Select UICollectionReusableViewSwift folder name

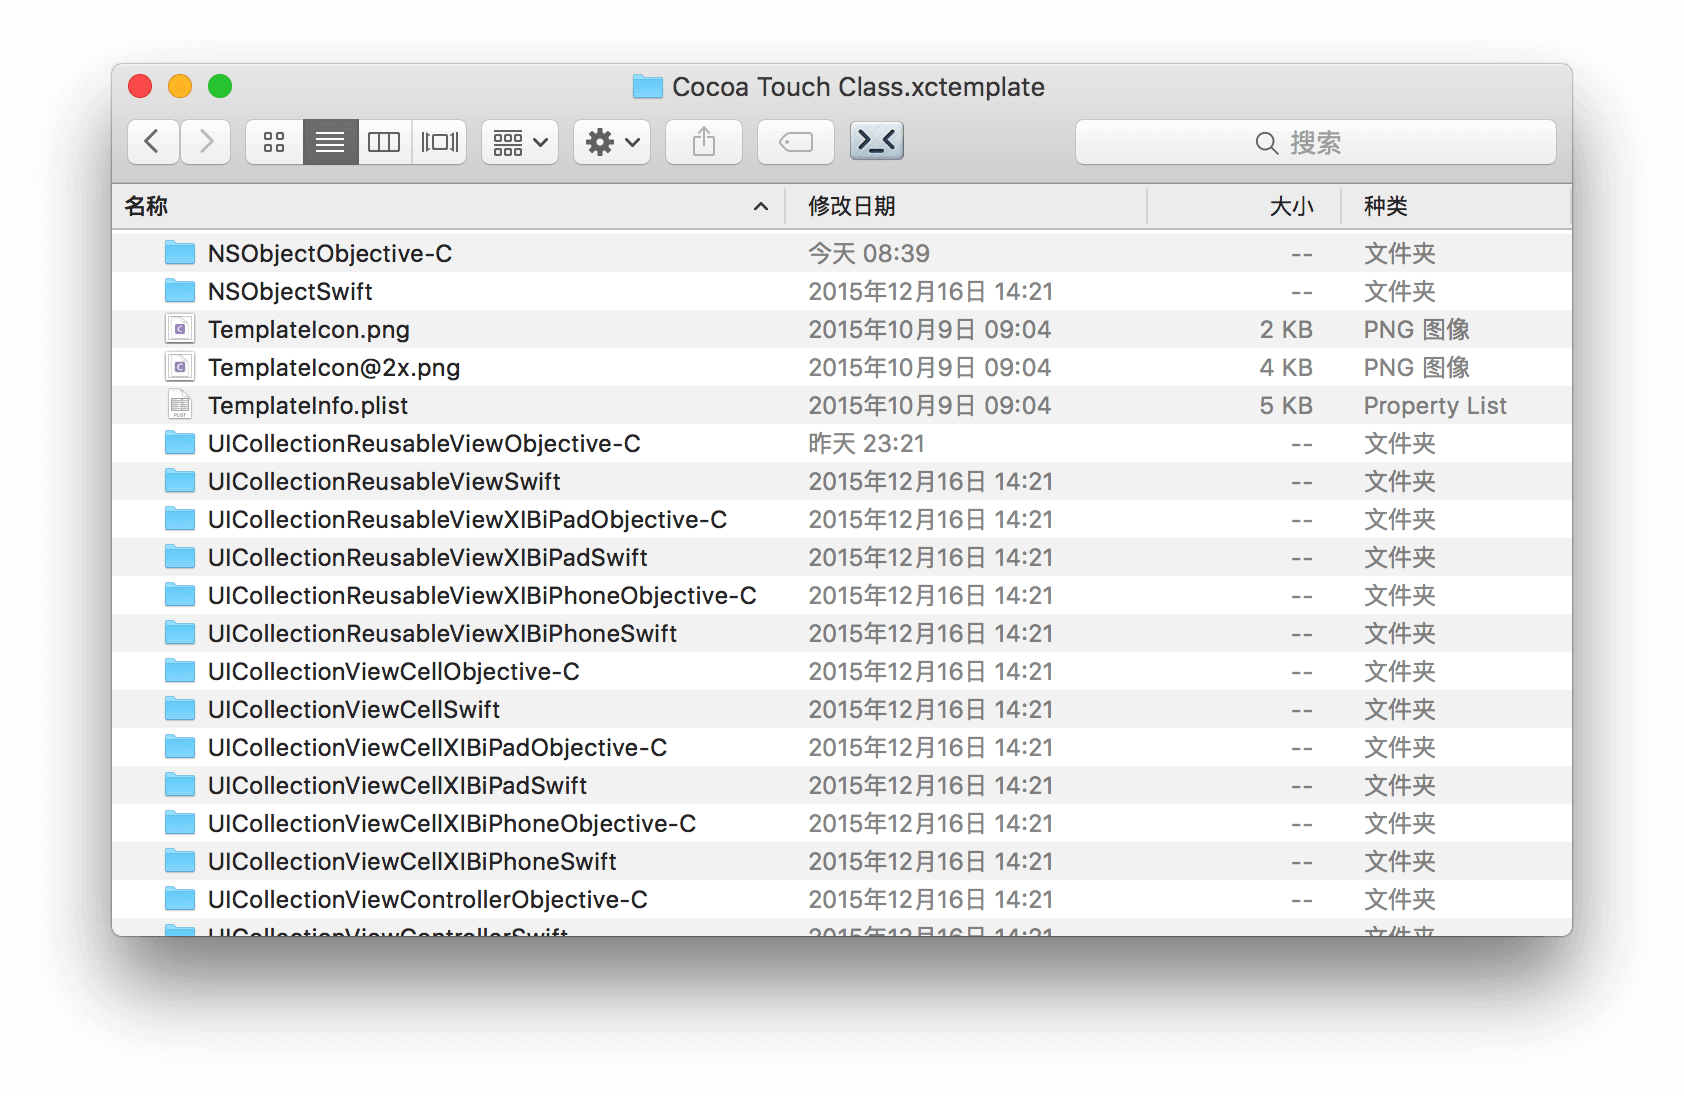click(x=384, y=482)
